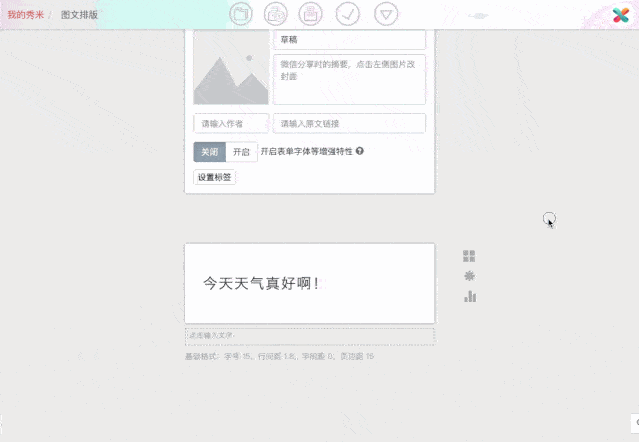Open the down-triangle more menu in toolbar

(386, 14)
